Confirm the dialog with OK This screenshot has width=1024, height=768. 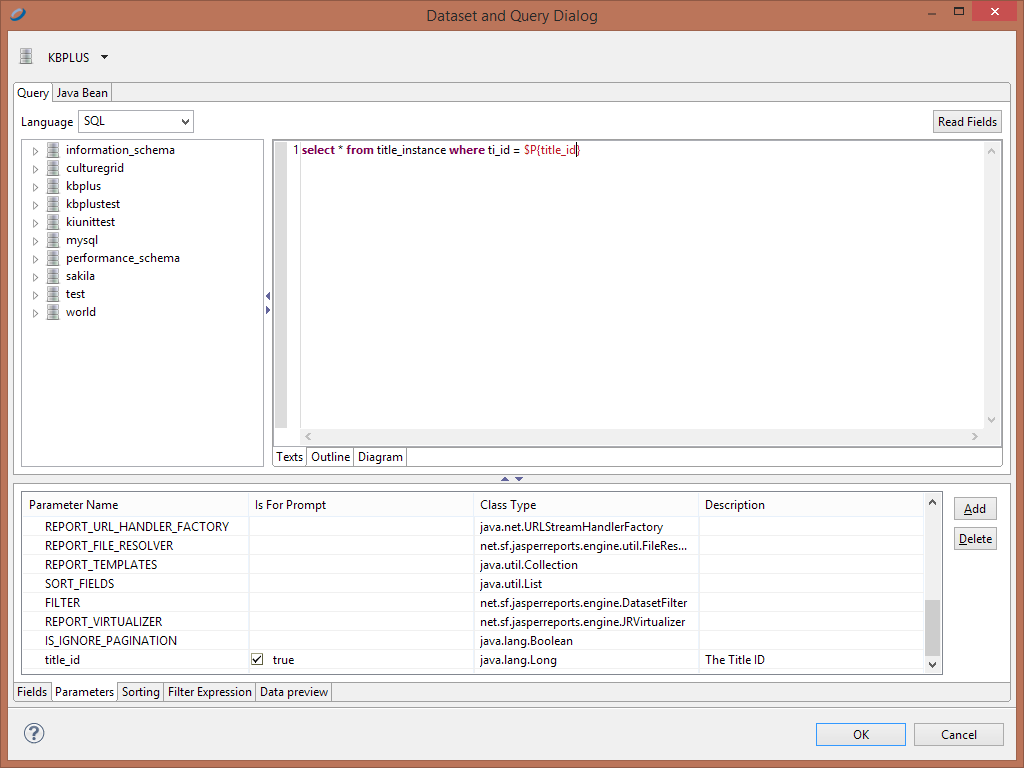[x=861, y=735]
